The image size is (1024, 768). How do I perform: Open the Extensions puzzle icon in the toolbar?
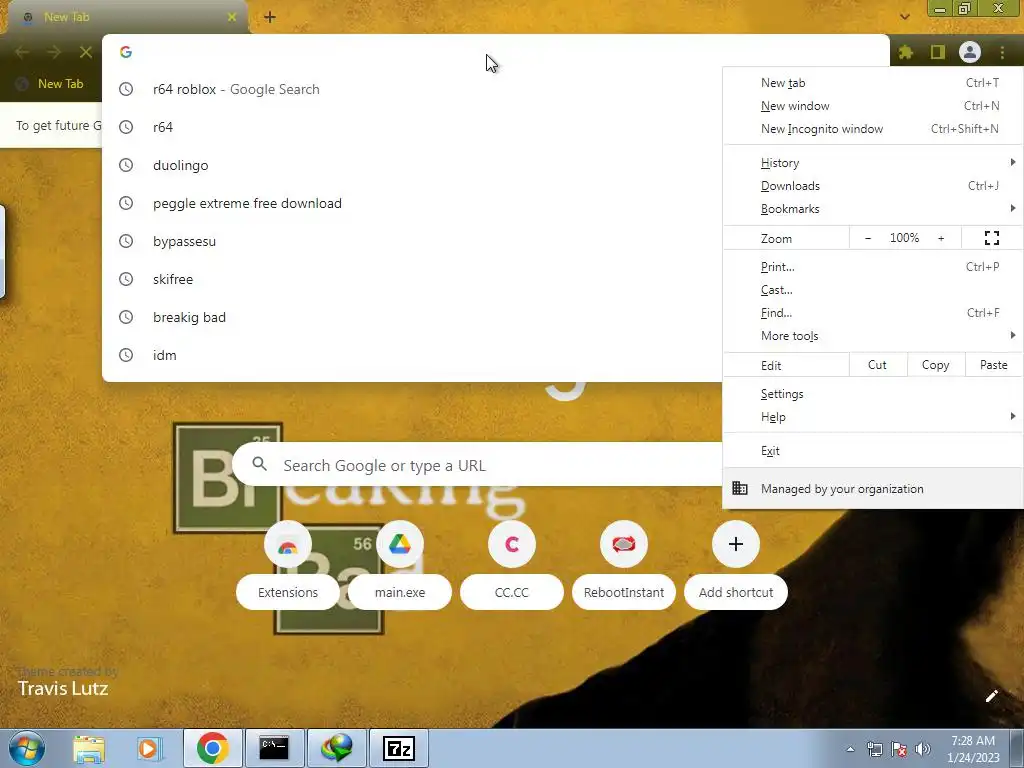tap(905, 52)
